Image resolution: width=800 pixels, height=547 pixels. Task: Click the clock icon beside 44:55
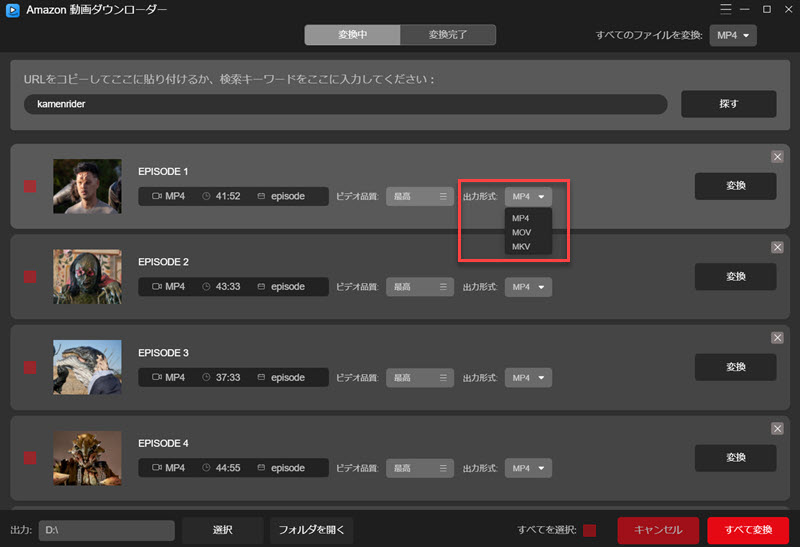tap(206, 467)
